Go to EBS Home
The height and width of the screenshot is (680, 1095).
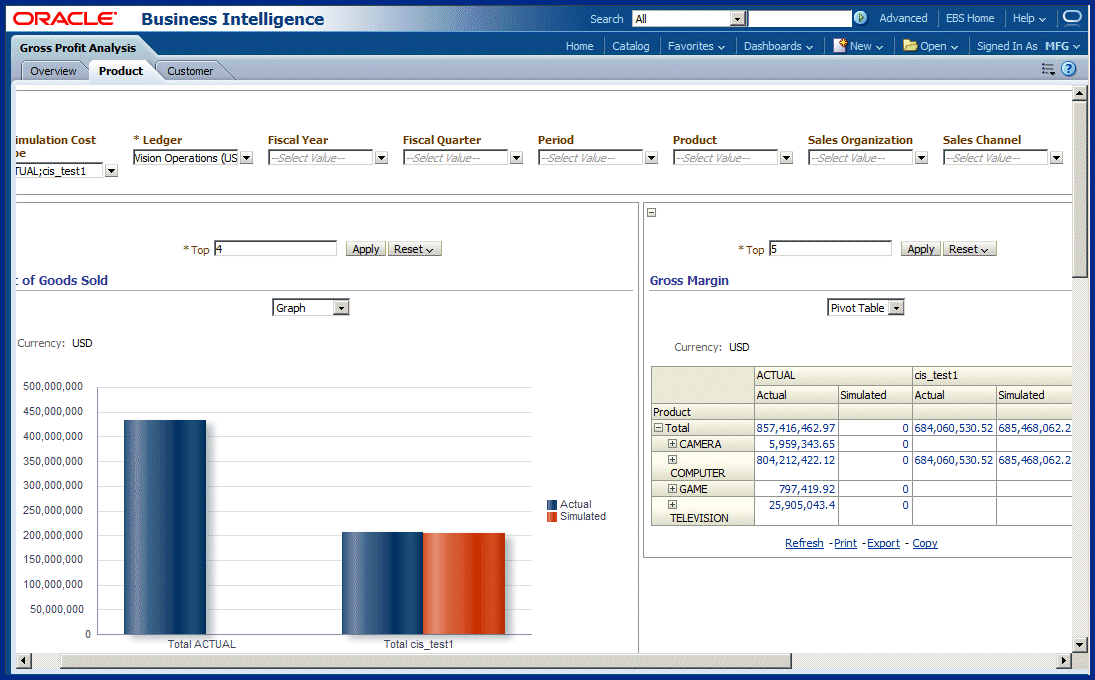coord(970,18)
